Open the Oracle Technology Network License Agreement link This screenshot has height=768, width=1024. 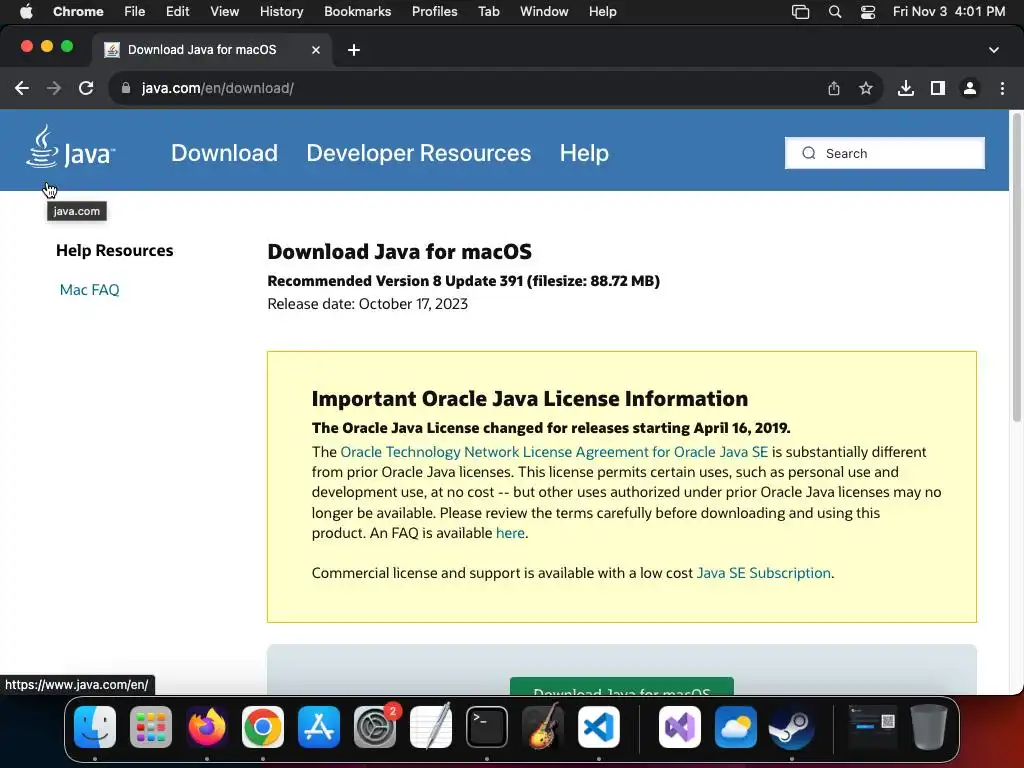point(554,452)
